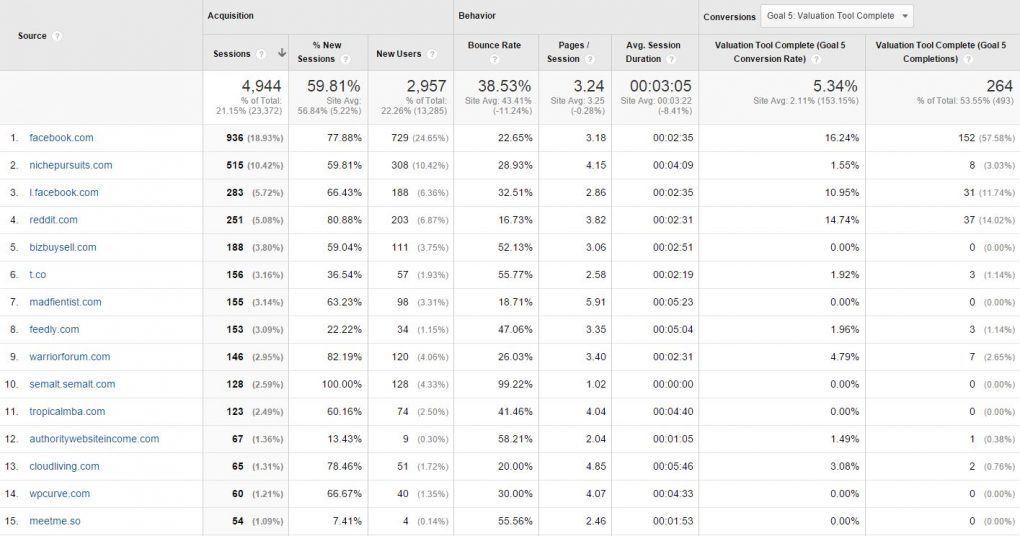1020x536 pixels.
Task: Open help icon next to Source header
Action: pos(57,36)
